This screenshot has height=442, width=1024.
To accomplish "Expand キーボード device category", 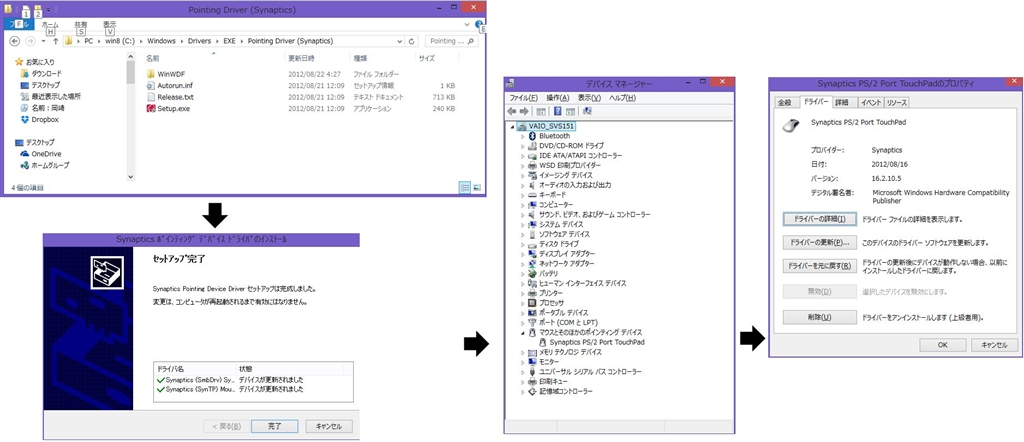I will coord(522,195).
